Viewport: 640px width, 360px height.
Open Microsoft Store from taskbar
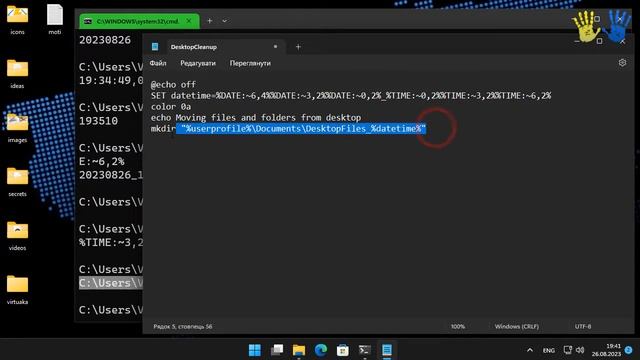(x=343, y=350)
